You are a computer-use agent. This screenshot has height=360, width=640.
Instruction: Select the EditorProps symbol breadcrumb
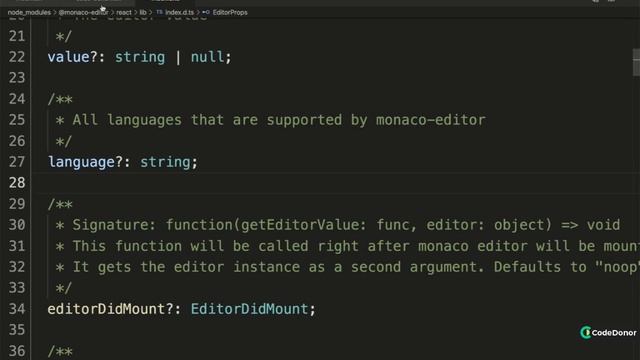230,13
